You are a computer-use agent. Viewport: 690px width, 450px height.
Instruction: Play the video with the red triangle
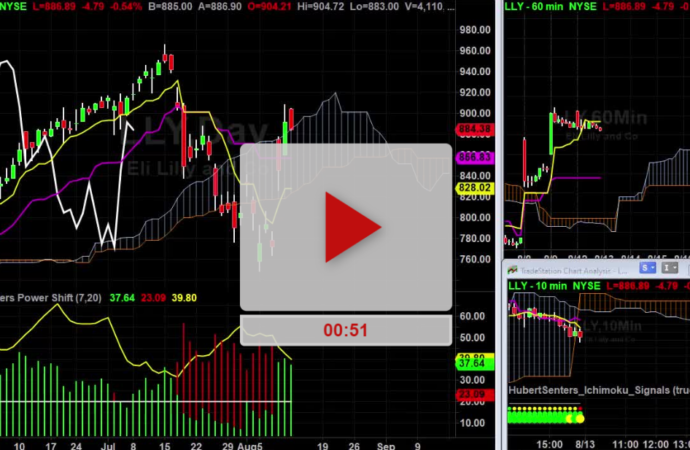(352, 227)
